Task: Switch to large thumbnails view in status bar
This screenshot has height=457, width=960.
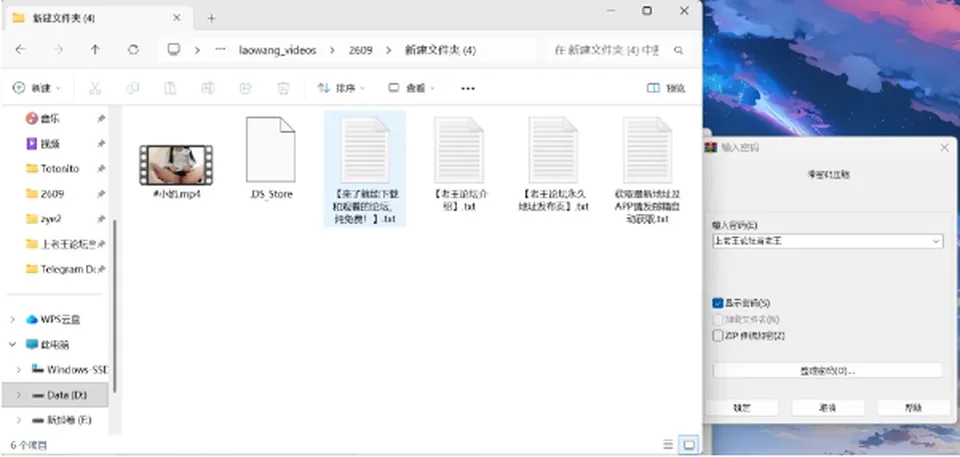Action: click(689, 444)
